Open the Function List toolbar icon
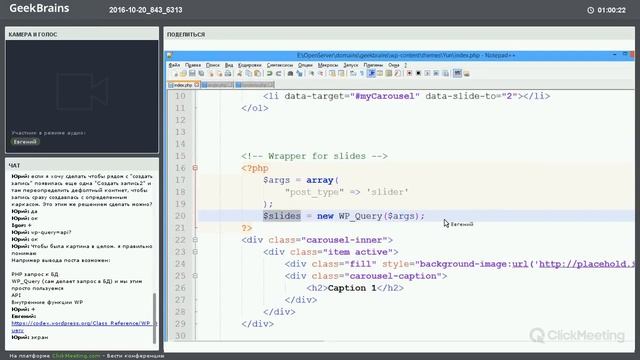The height and width of the screenshot is (360, 640). tap(397, 73)
